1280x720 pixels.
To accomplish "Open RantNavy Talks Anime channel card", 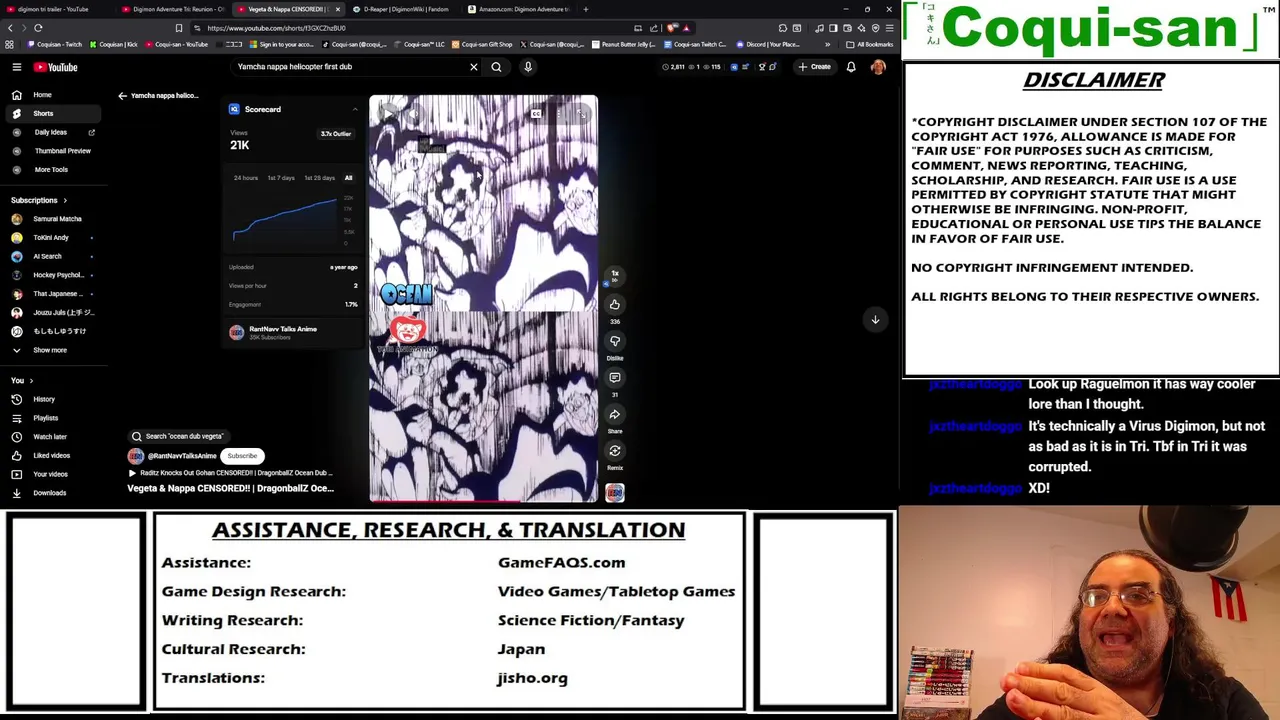I will pos(292,332).
